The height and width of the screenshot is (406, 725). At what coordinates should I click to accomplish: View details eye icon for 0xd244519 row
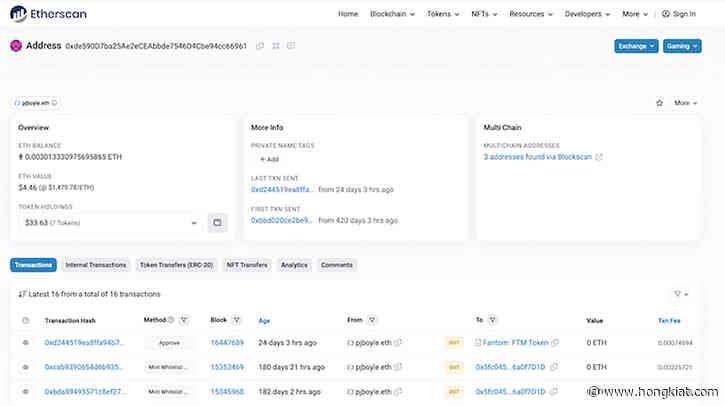coord(25,343)
